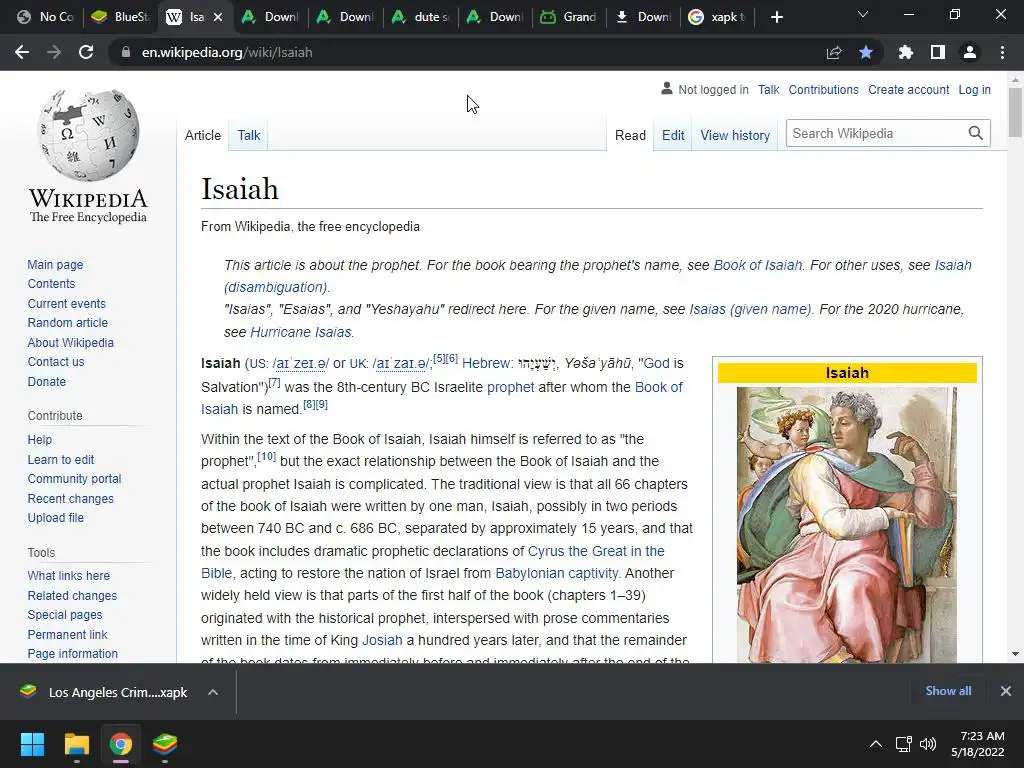The height and width of the screenshot is (768, 1024).
Task: Click the network tray icon
Action: click(x=903, y=744)
